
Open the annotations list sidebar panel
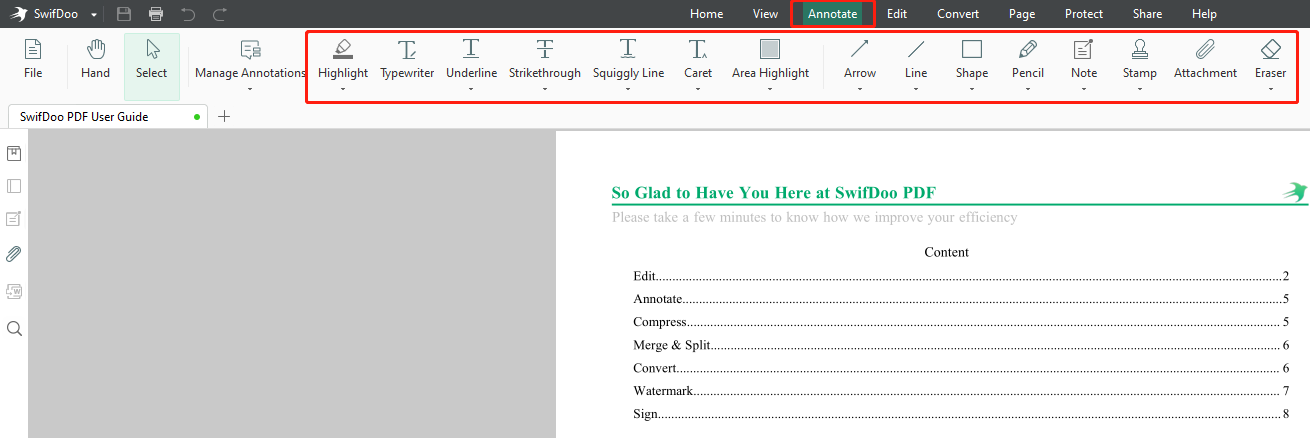tap(14, 219)
